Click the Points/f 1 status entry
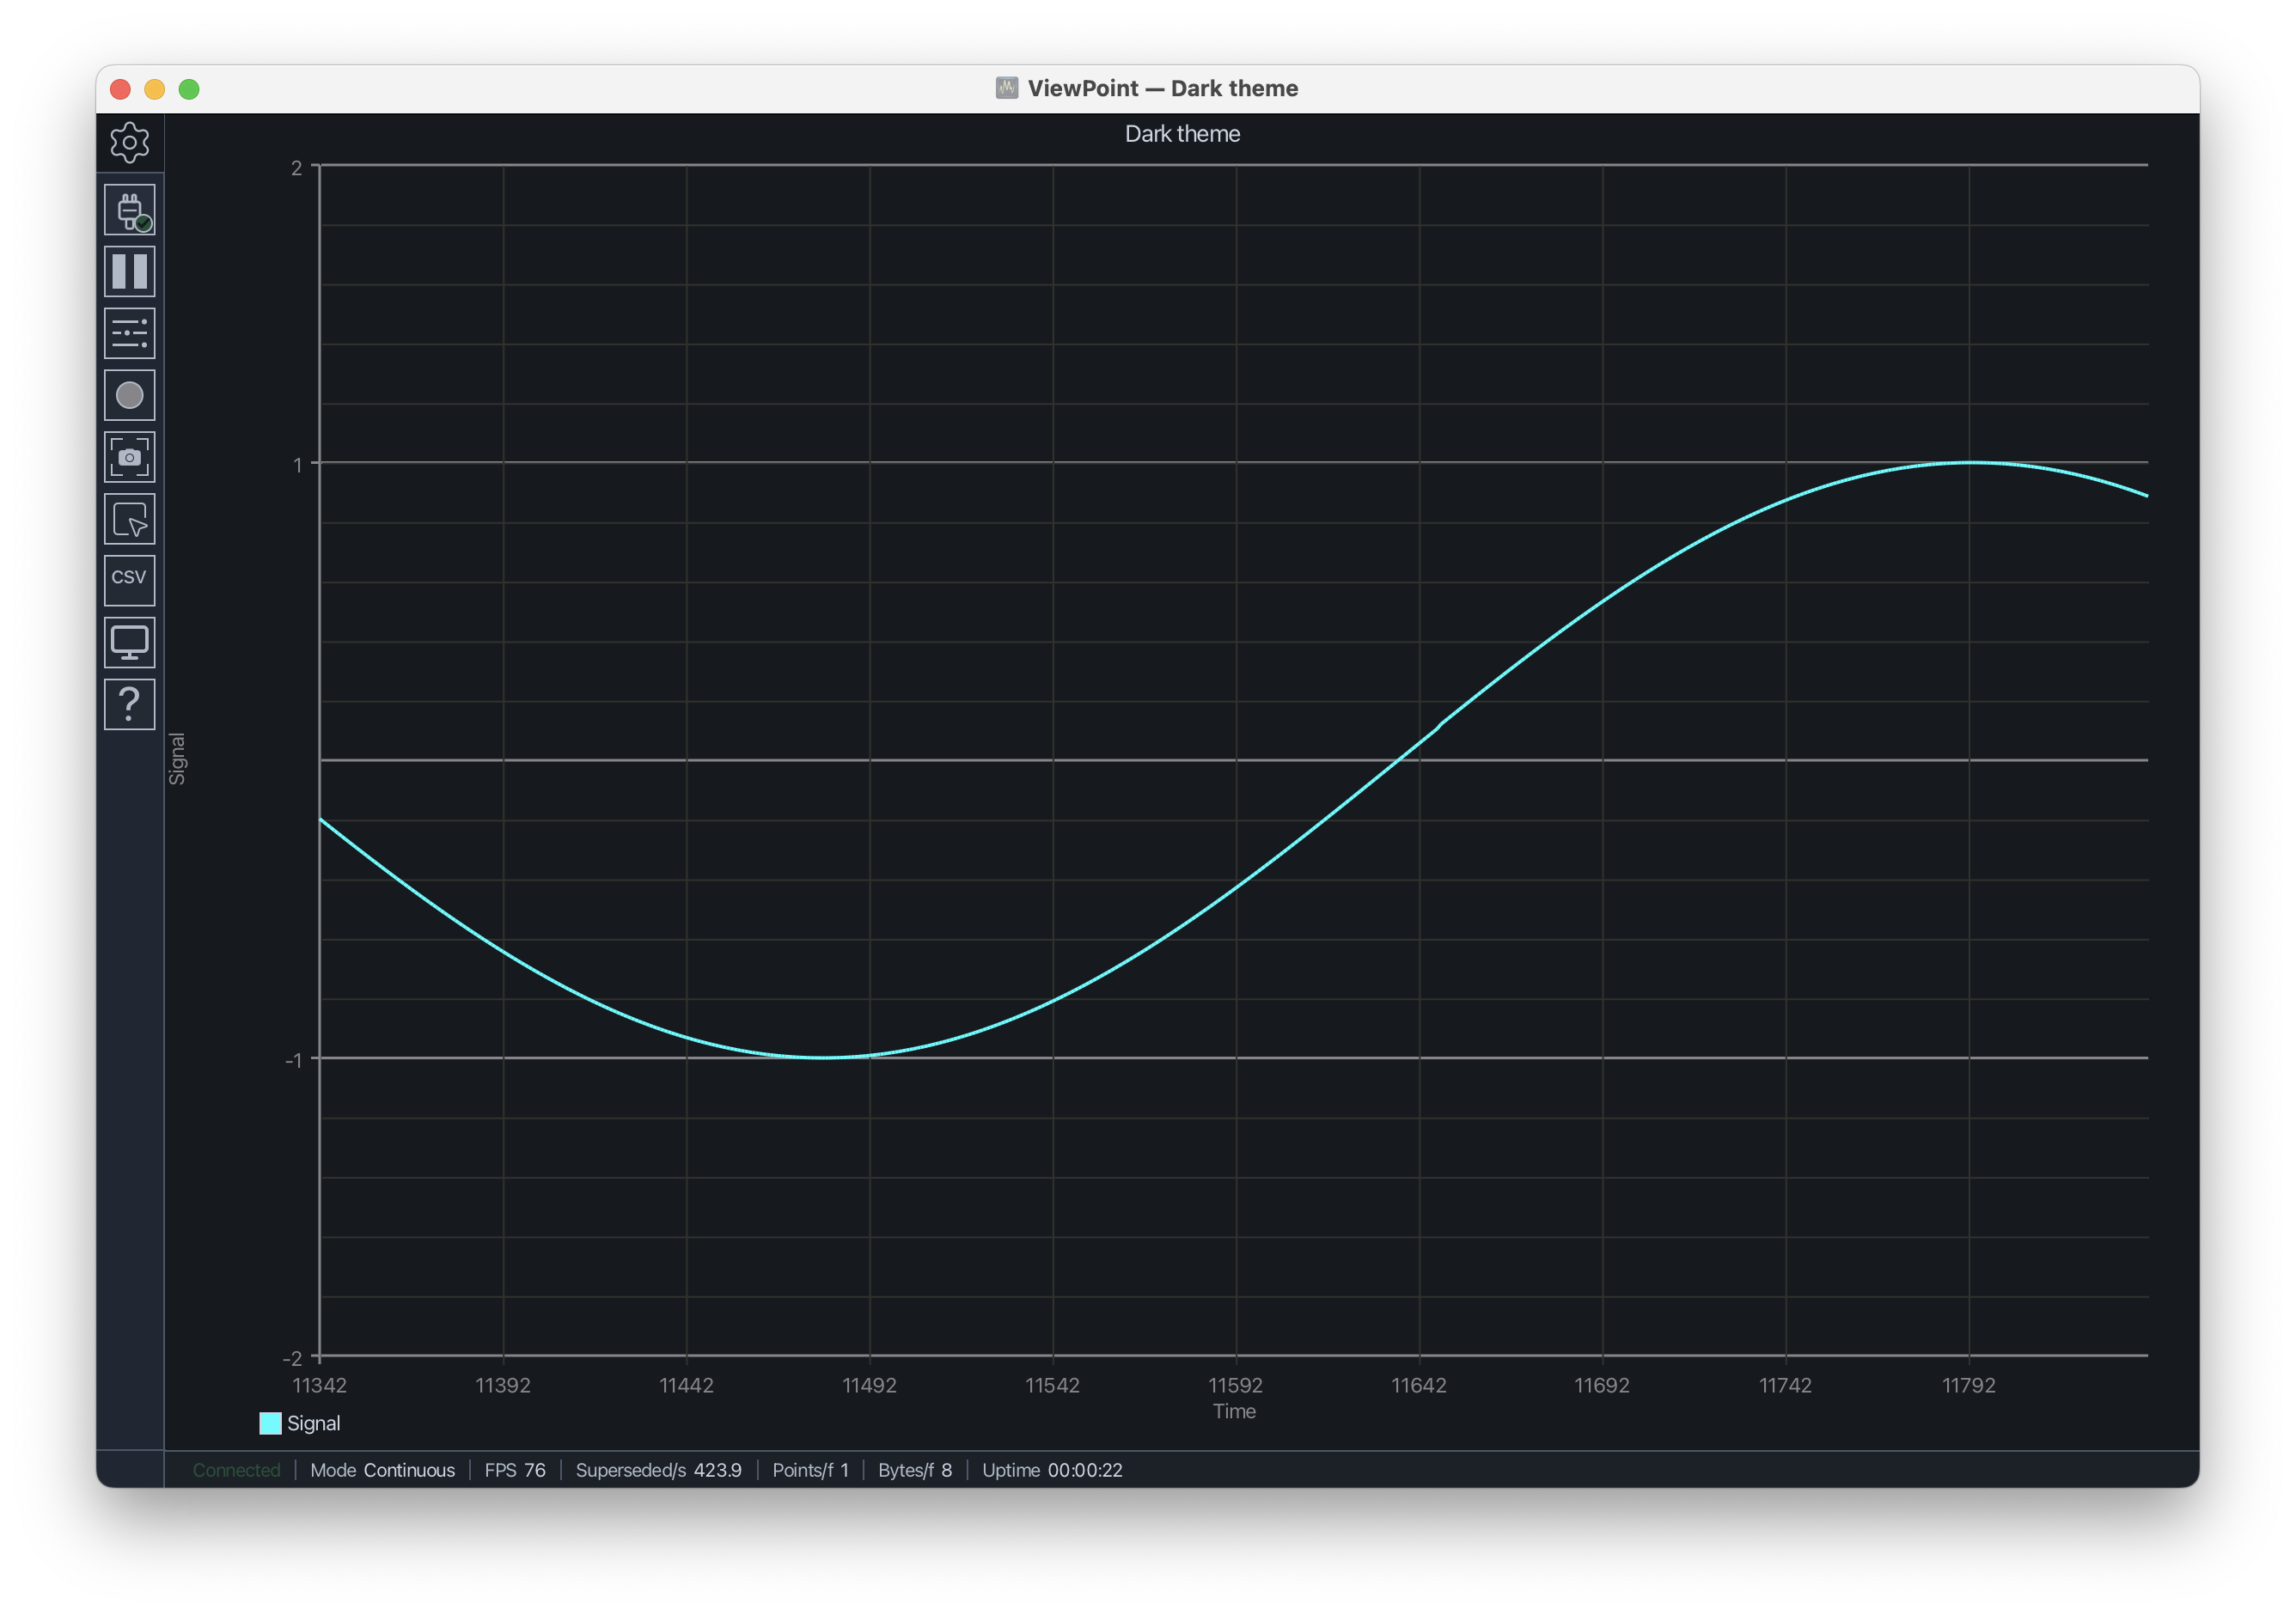This screenshot has width=2296, height=1615. click(x=811, y=1471)
